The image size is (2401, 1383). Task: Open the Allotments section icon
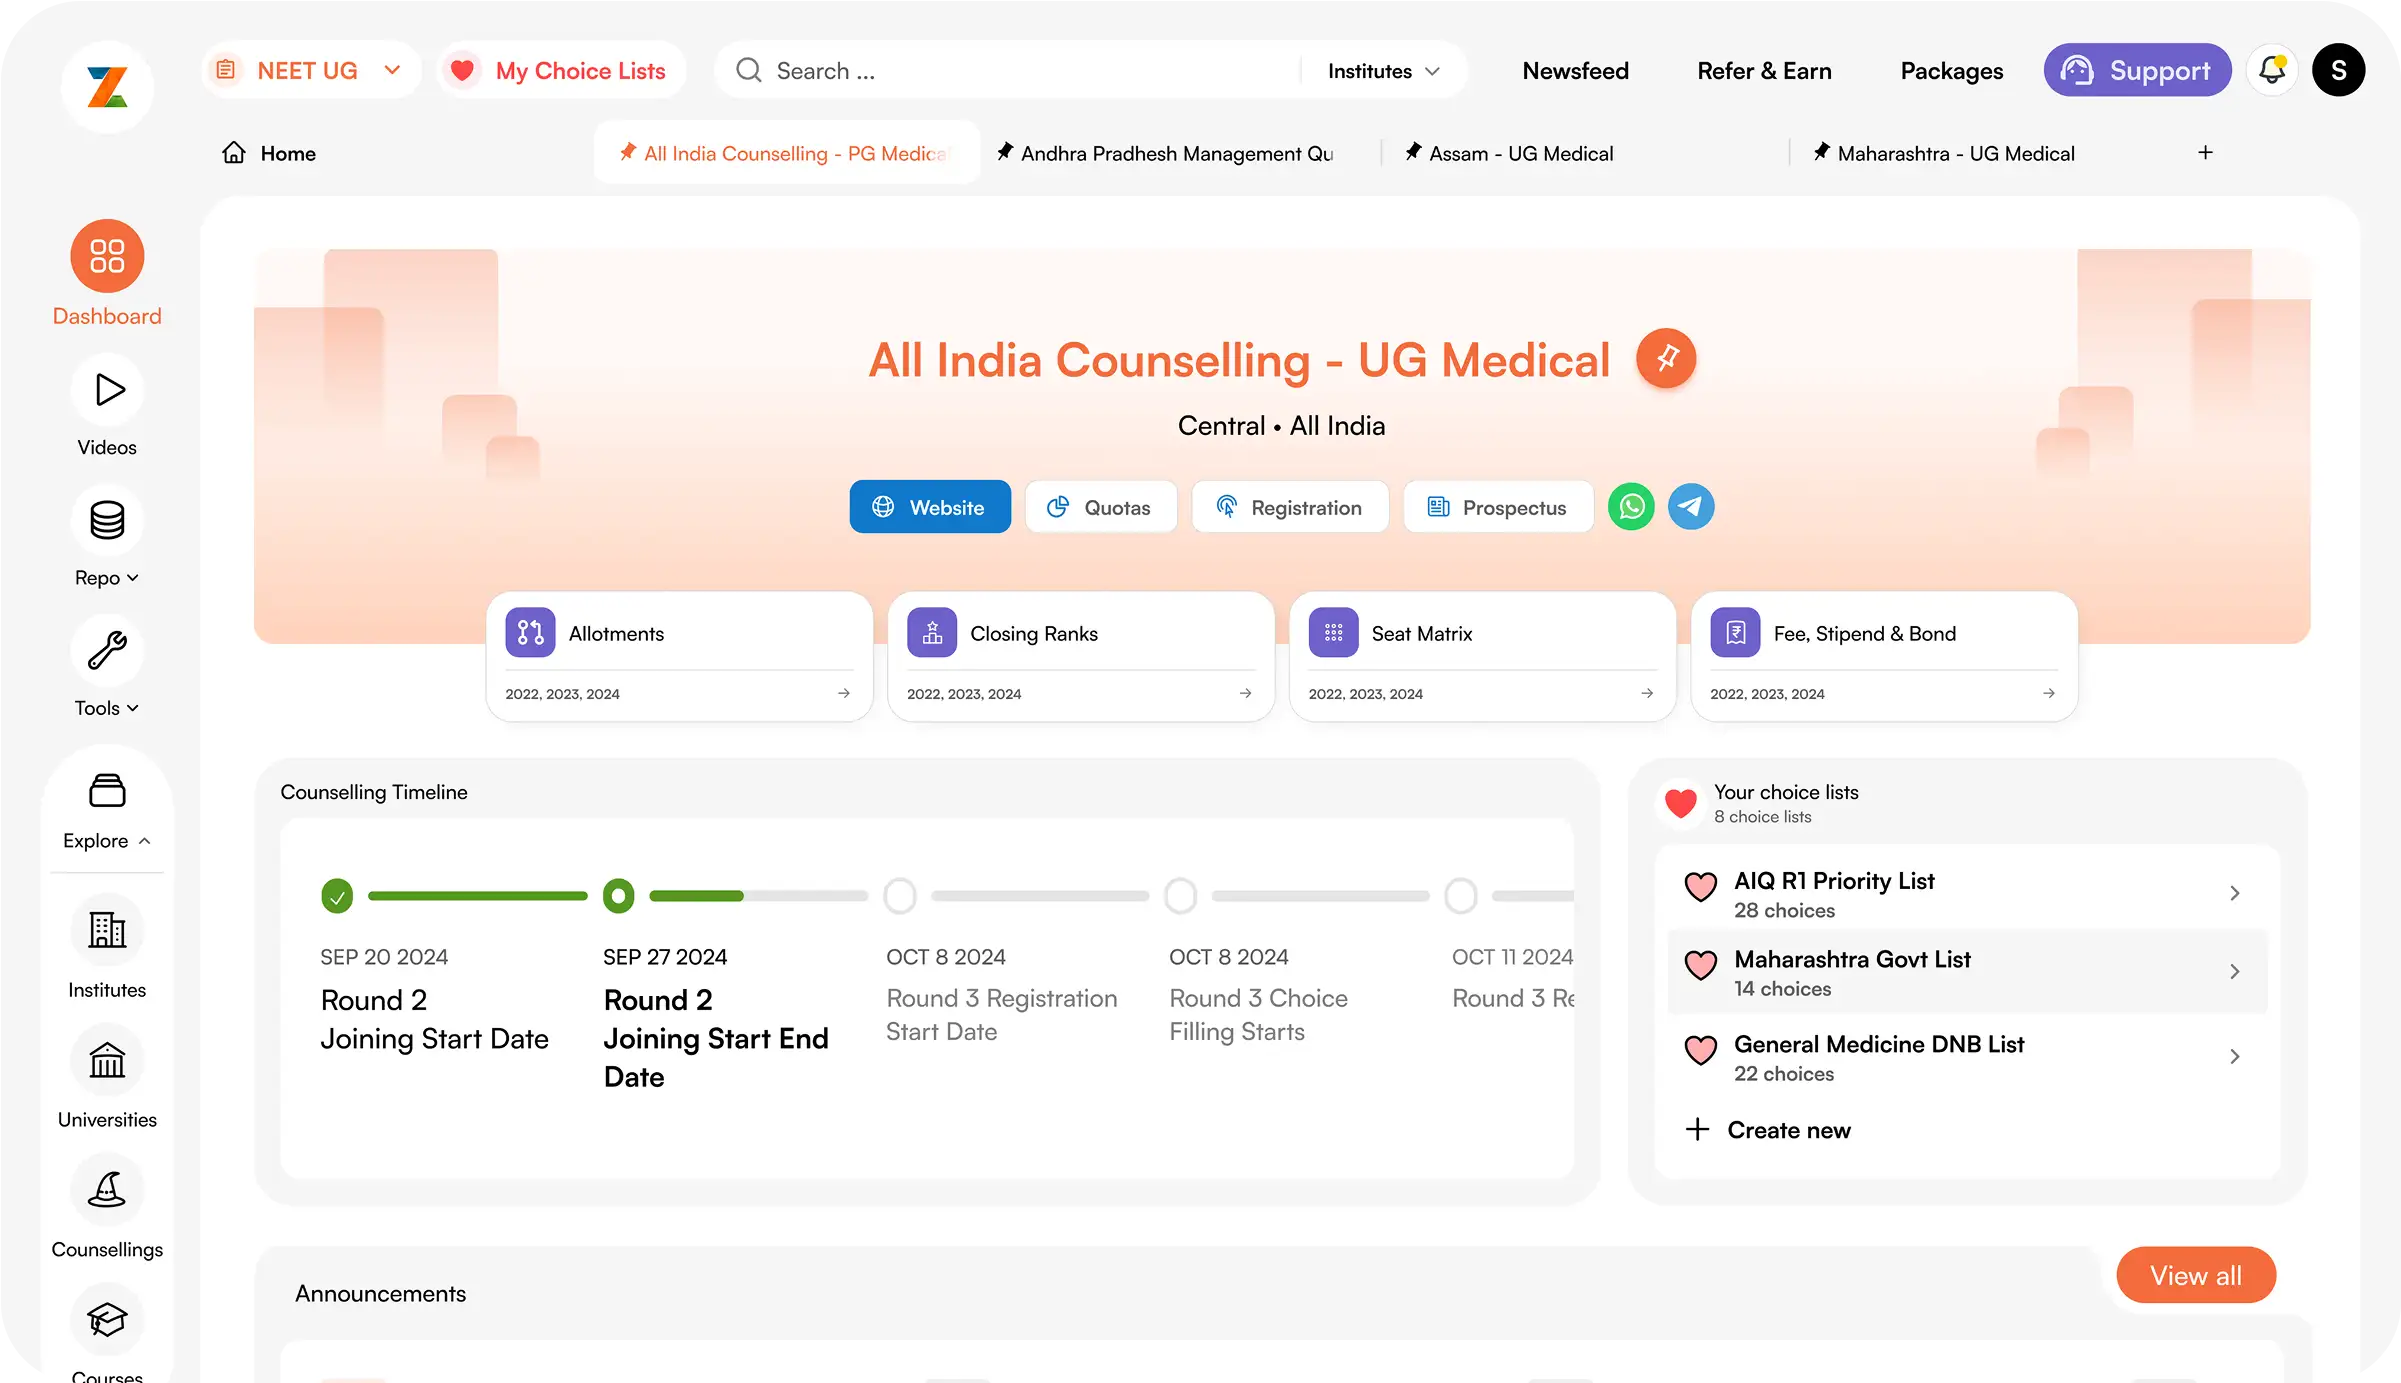click(531, 632)
